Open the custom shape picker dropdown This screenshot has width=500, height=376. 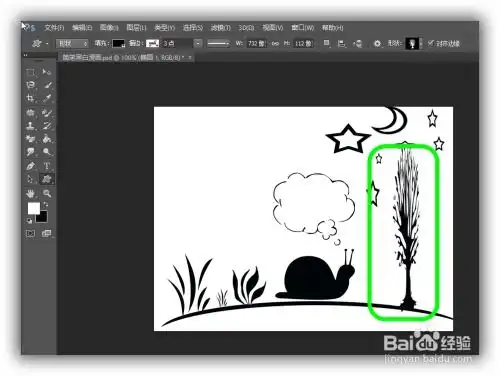click(x=421, y=43)
